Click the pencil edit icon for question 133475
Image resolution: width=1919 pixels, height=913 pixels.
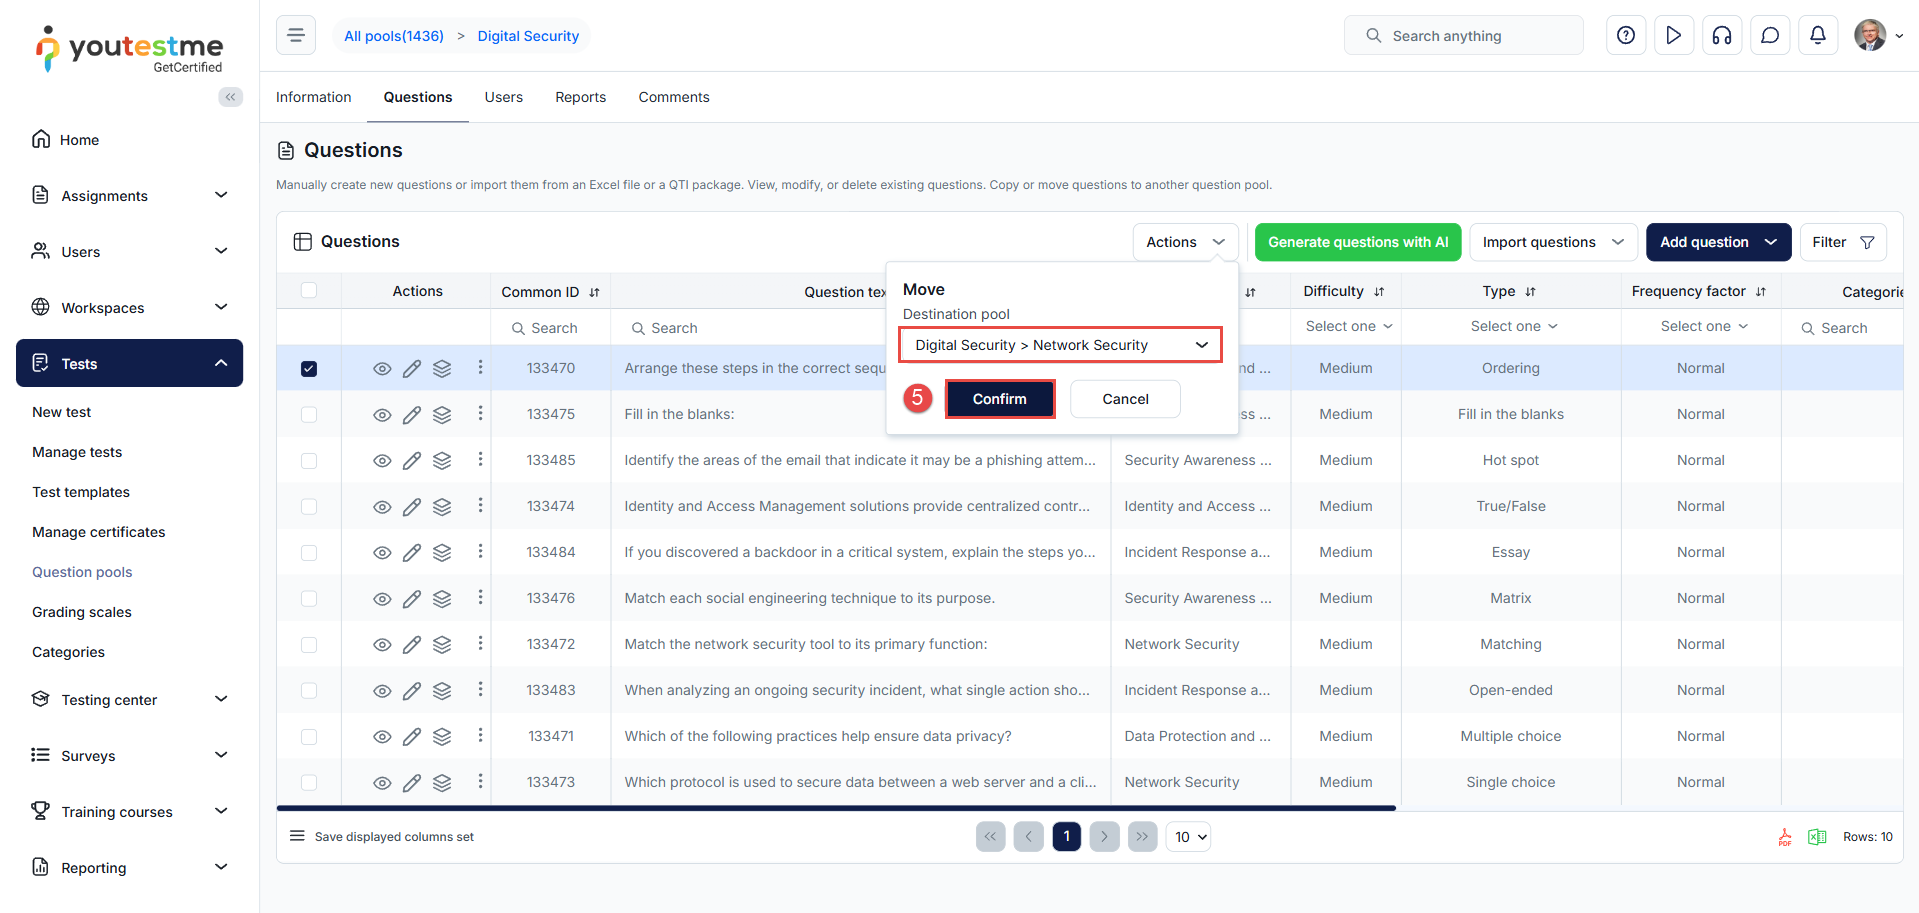point(412,415)
